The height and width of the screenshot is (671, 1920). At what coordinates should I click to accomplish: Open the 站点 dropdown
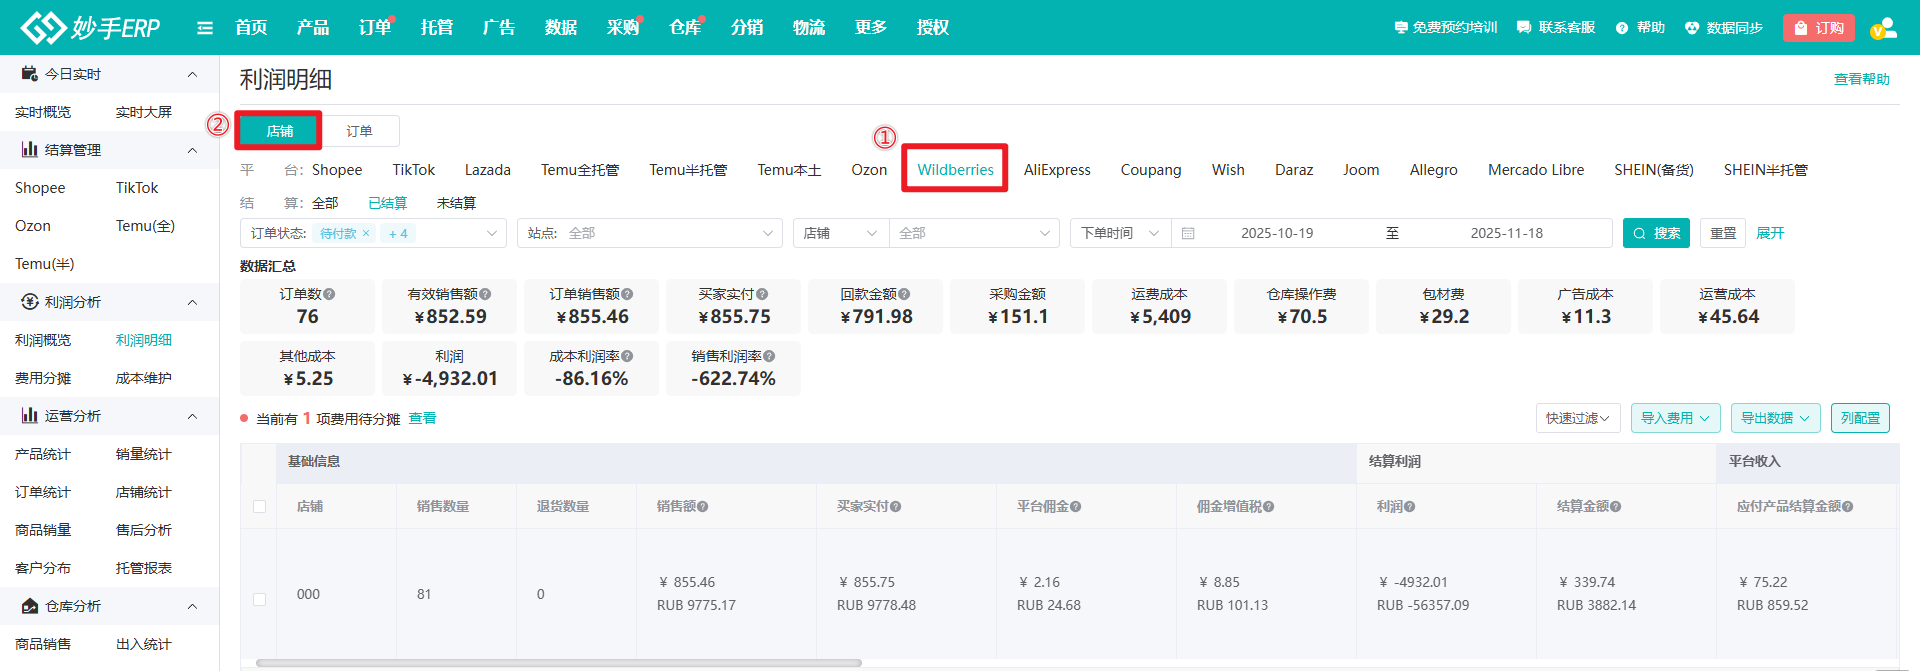point(650,234)
